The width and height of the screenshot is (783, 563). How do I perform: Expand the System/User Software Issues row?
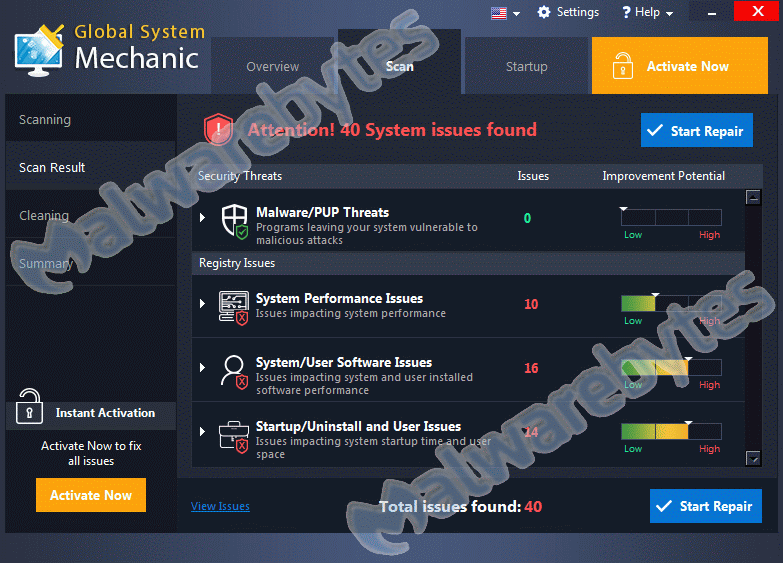[x=202, y=367]
